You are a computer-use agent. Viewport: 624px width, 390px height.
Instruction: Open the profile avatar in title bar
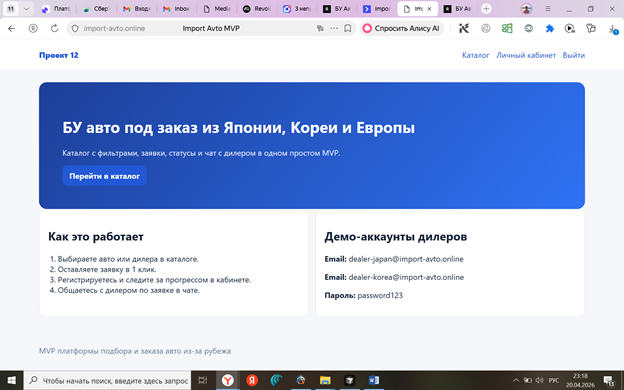pyautogui.click(x=526, y=9)
